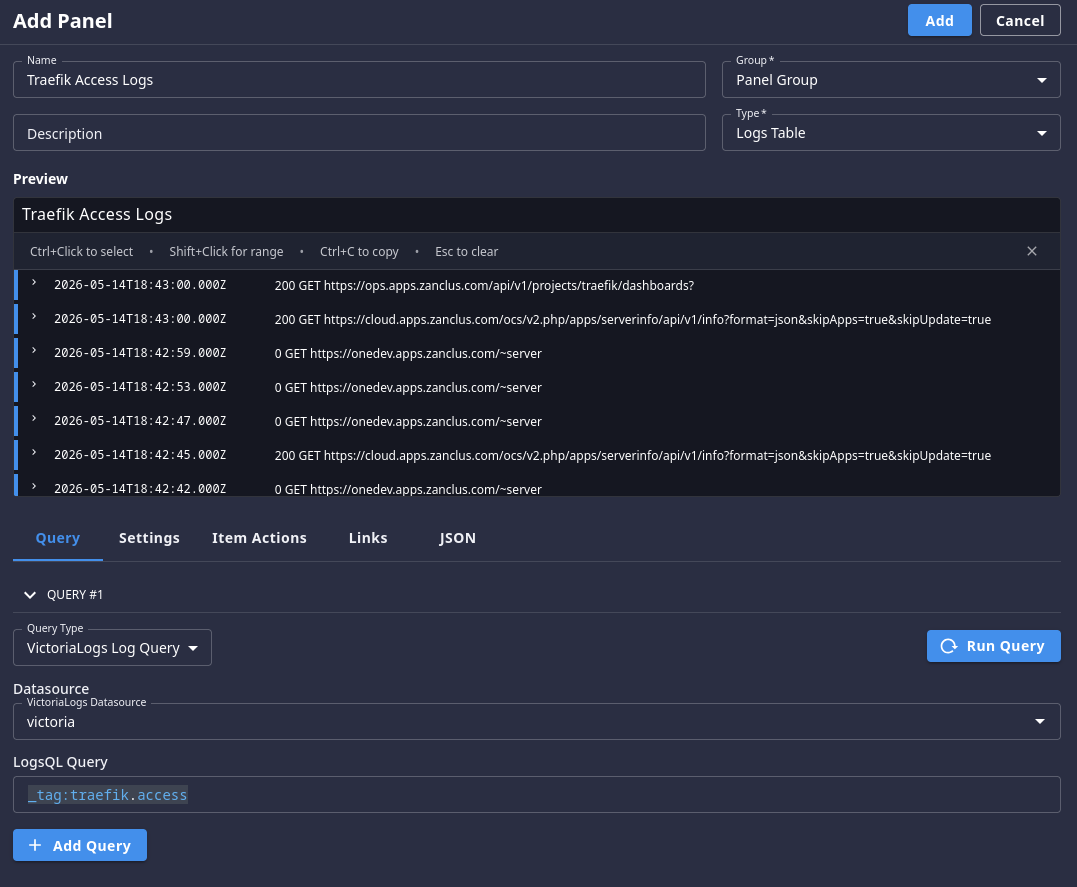Open the Query Type dropdown

tap(112, 648)
